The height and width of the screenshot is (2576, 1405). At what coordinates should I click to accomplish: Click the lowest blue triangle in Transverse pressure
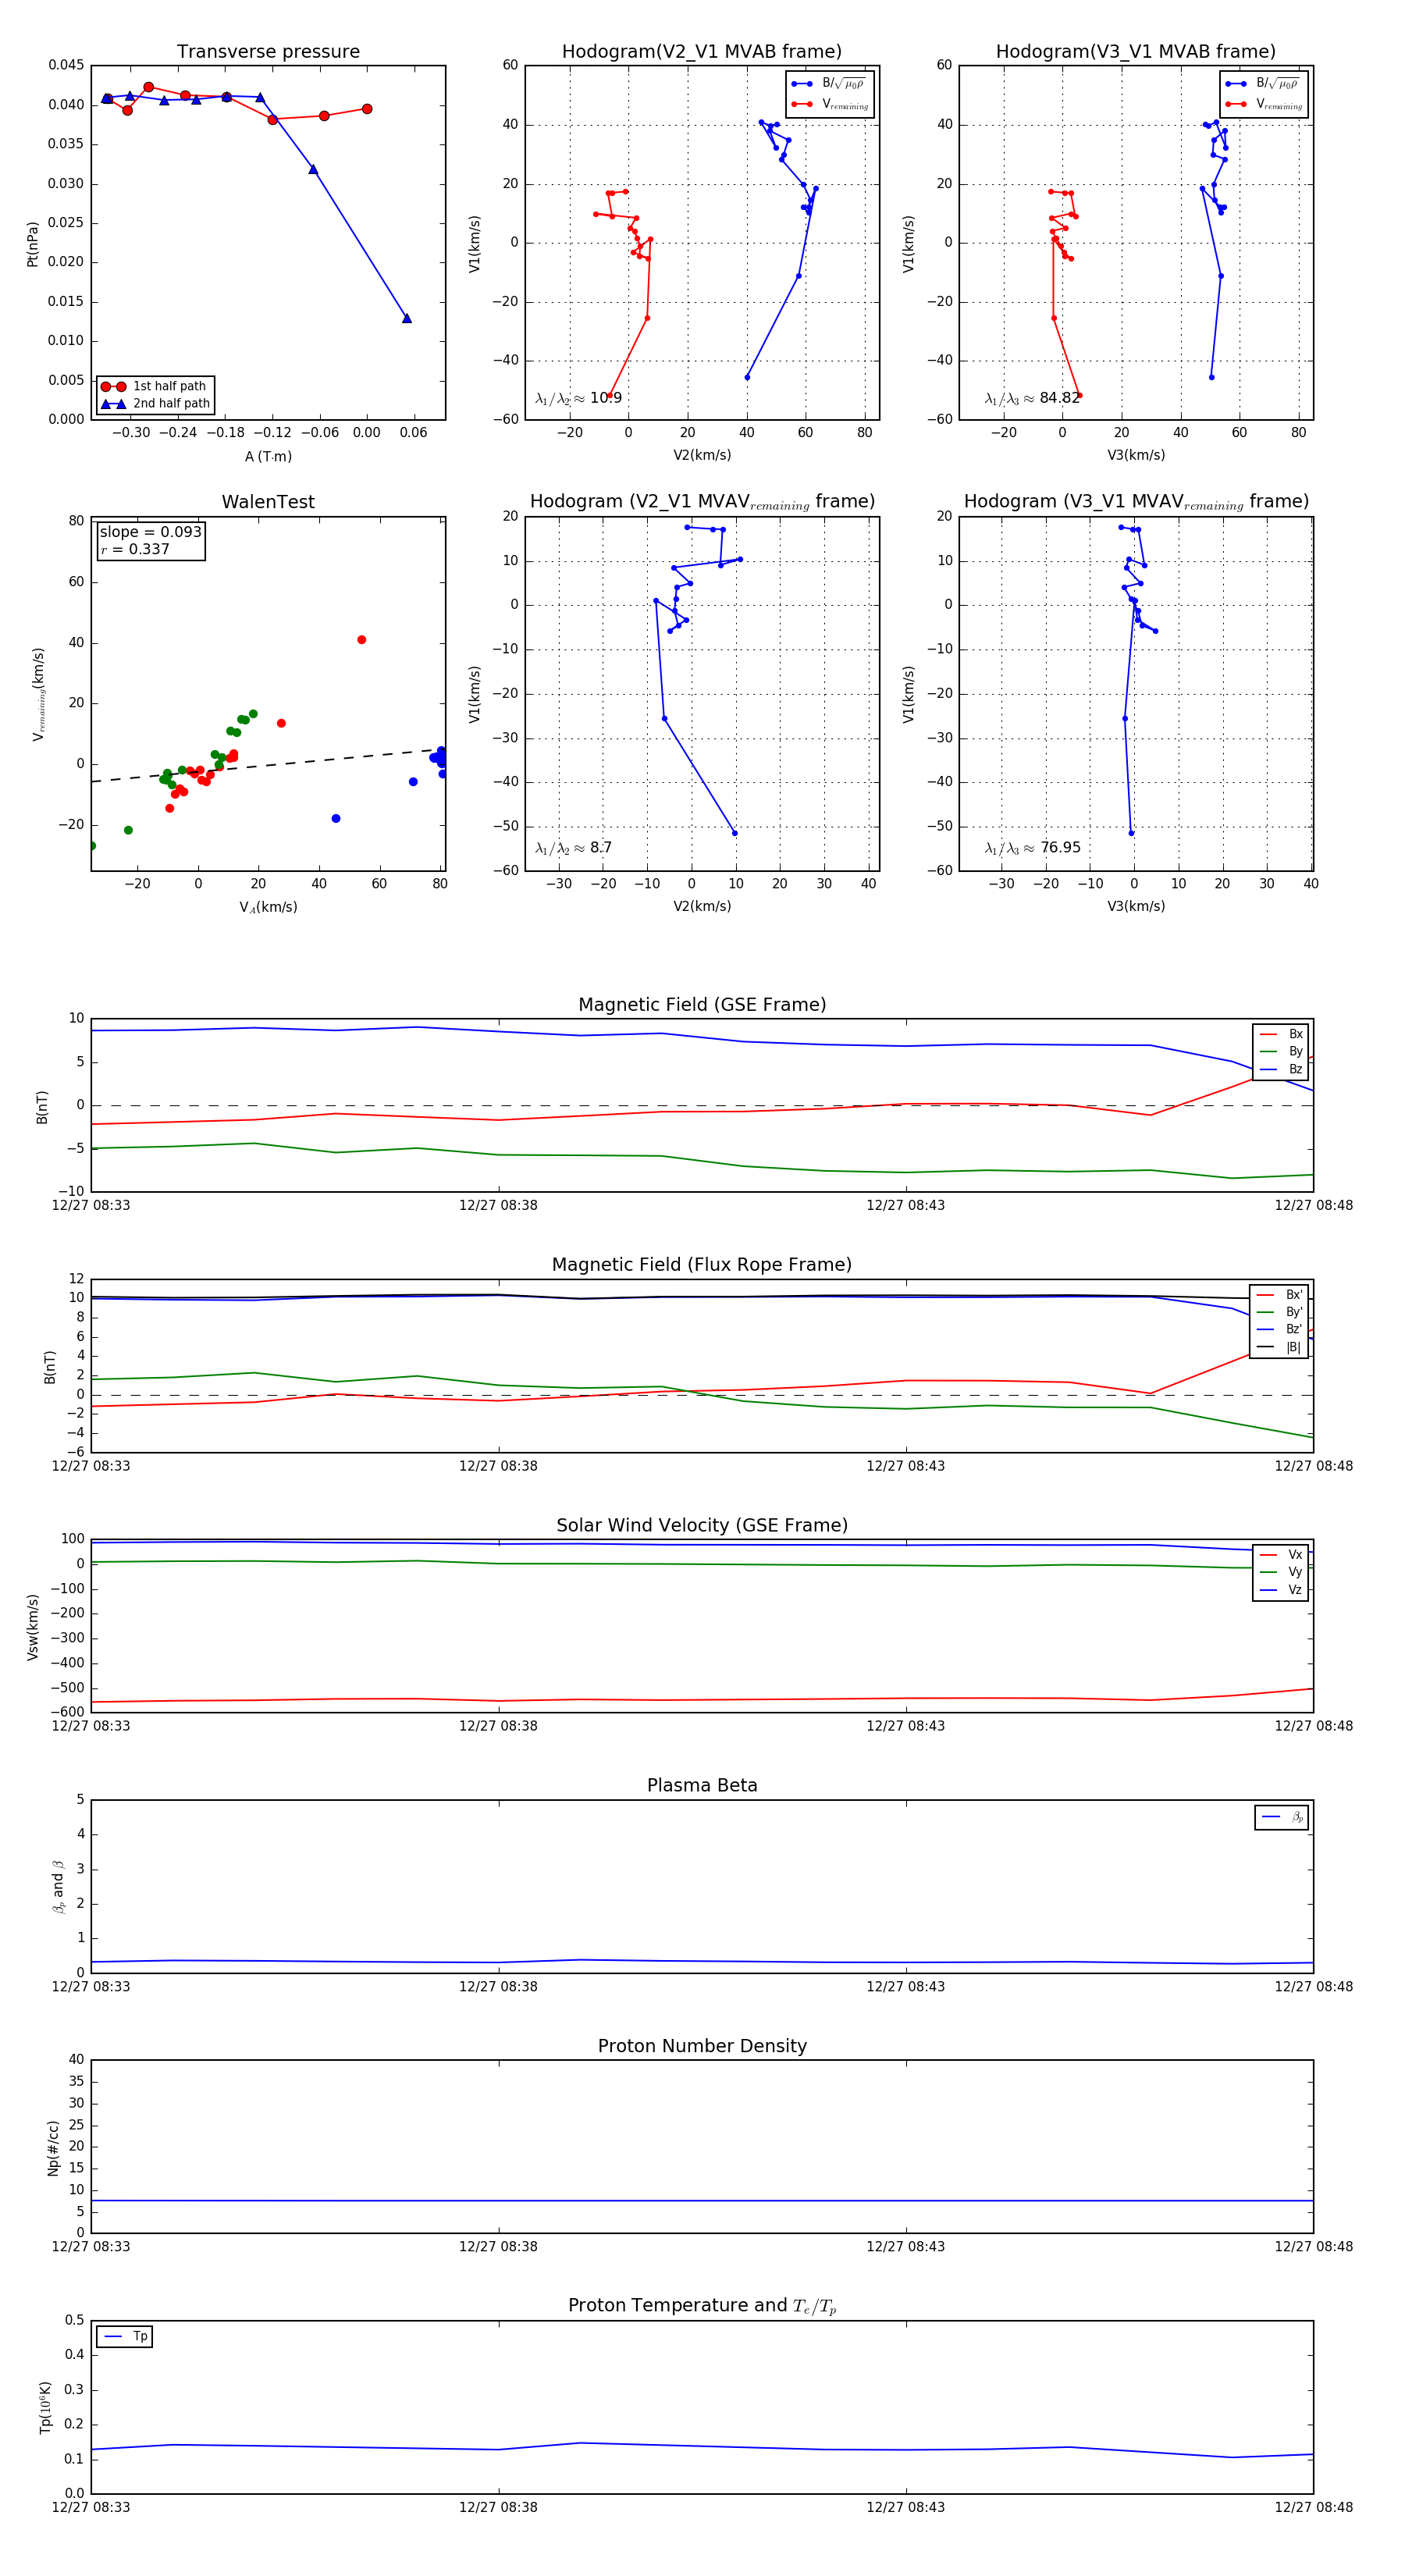[x=407, y=318]
